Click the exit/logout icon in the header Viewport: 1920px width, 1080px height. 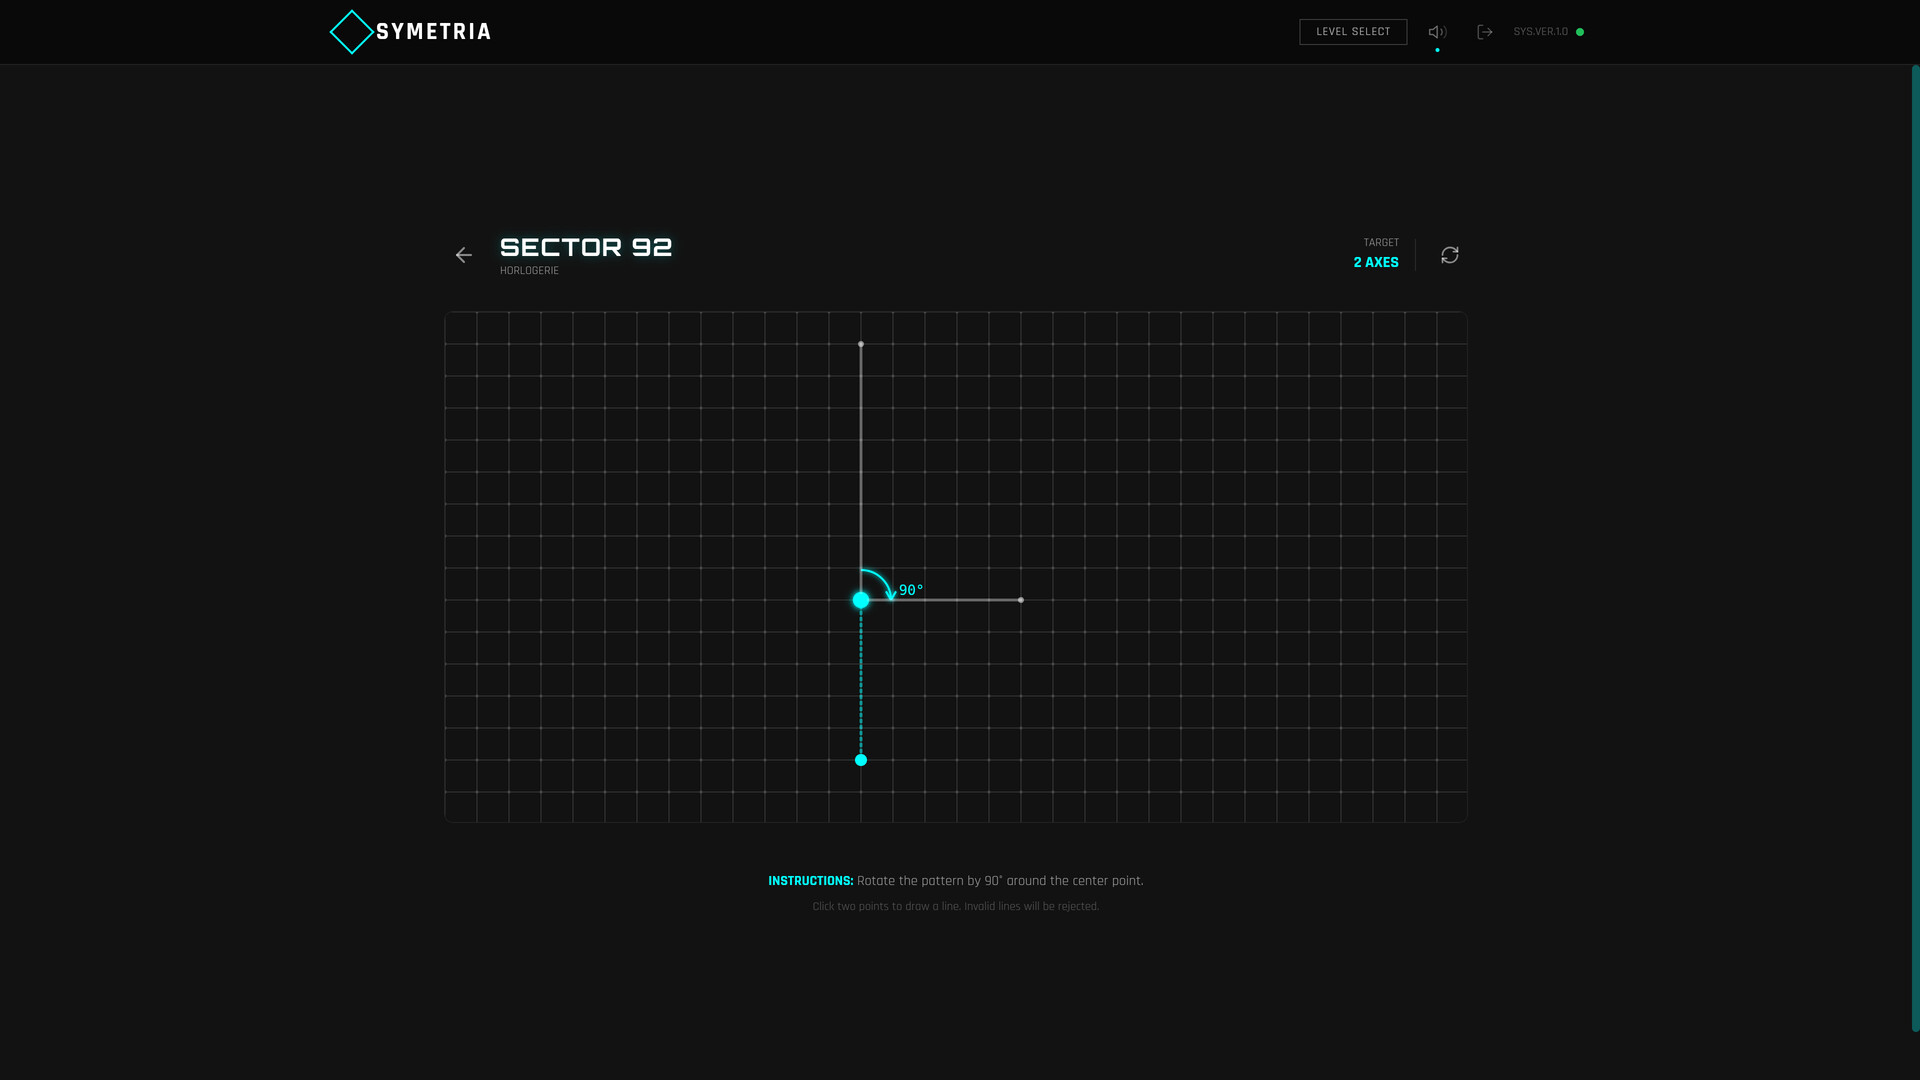(1485, 32)
